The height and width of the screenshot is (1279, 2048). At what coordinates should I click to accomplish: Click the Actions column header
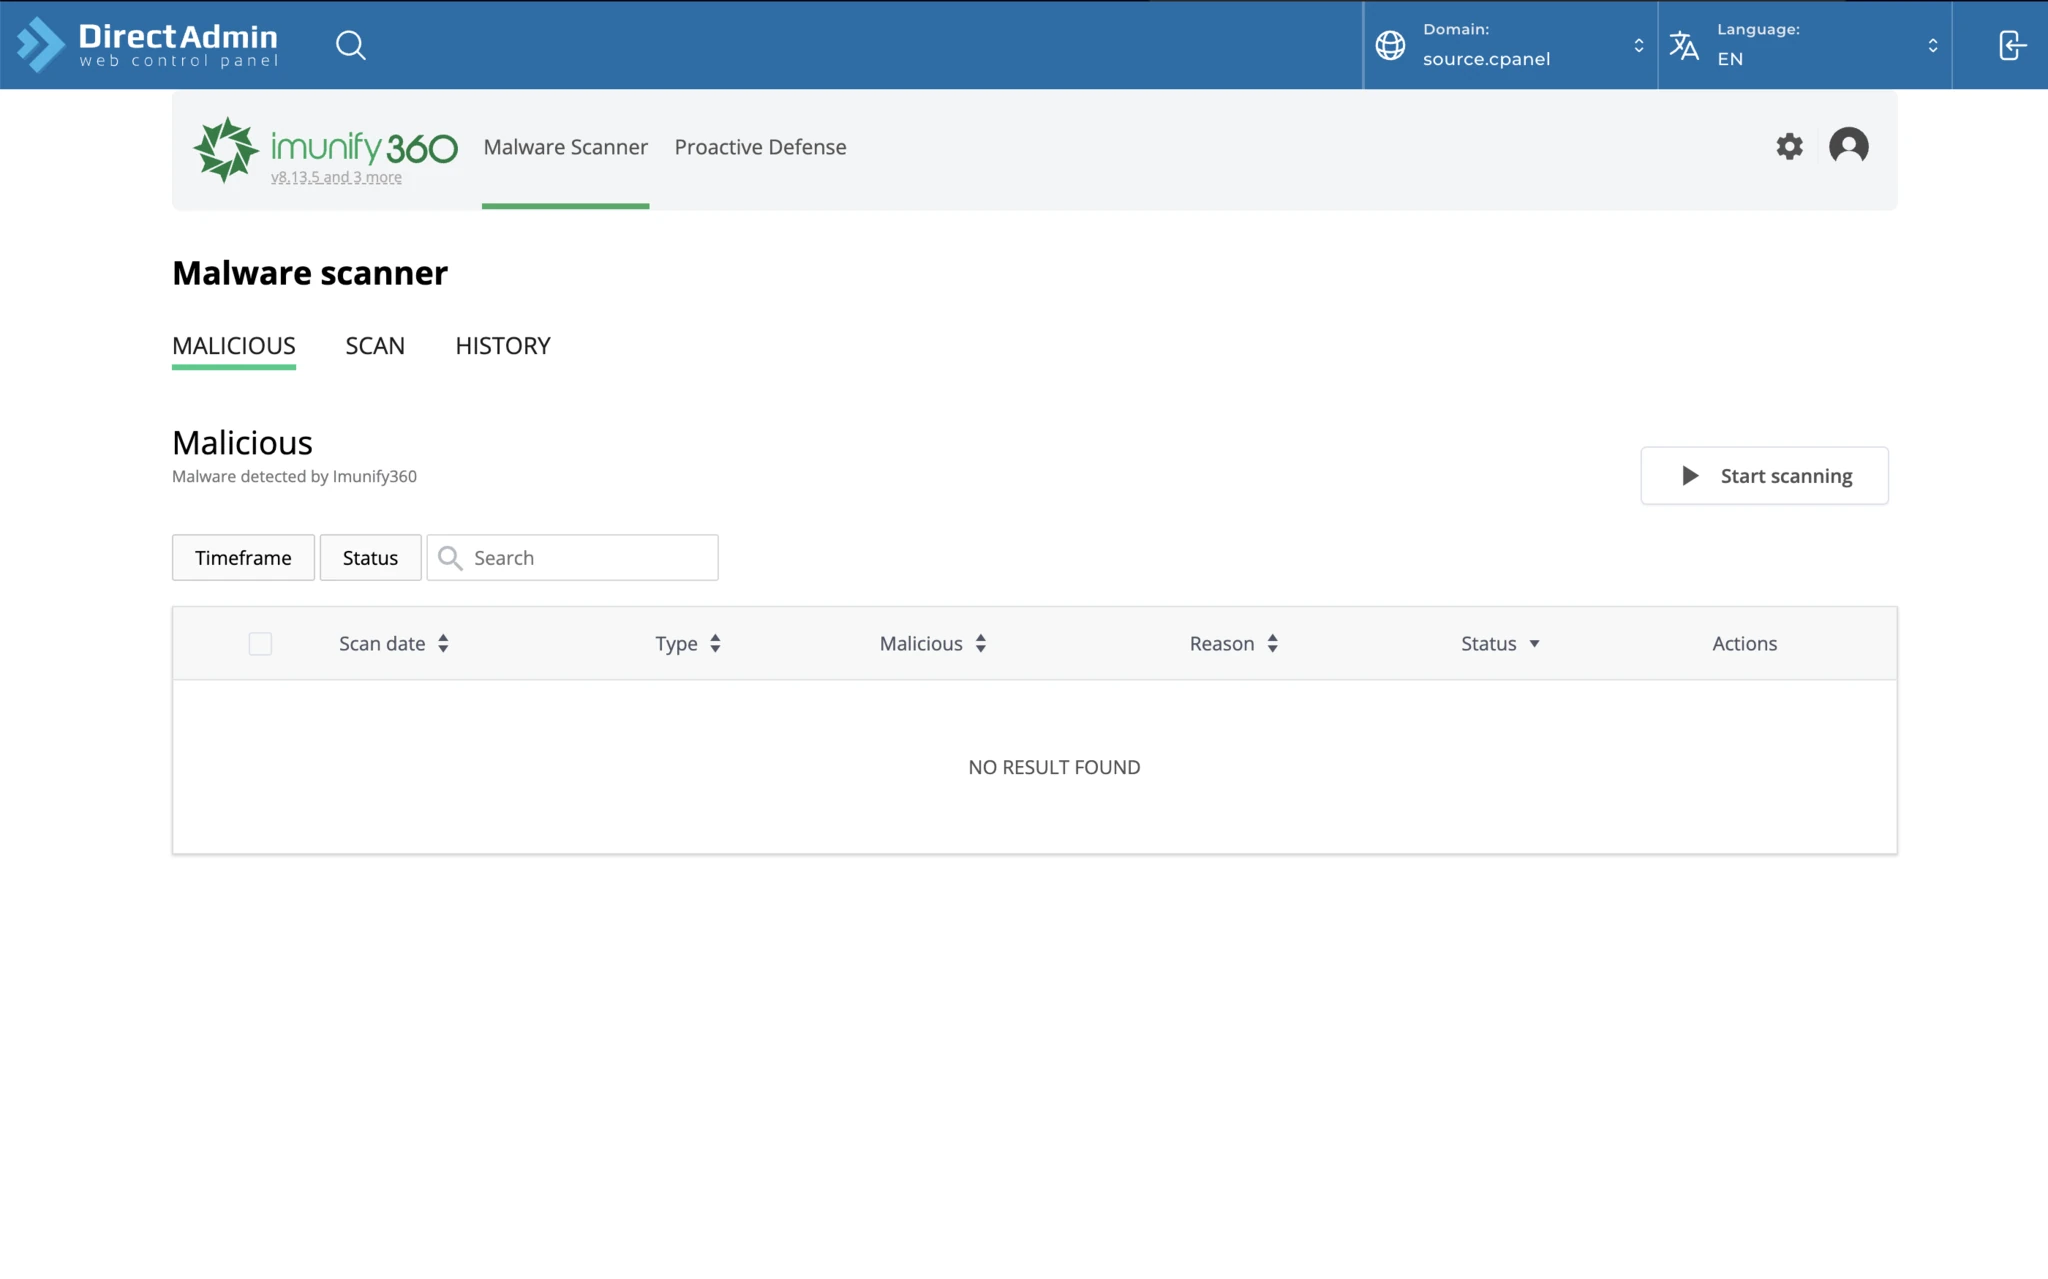coord(1744,644)
